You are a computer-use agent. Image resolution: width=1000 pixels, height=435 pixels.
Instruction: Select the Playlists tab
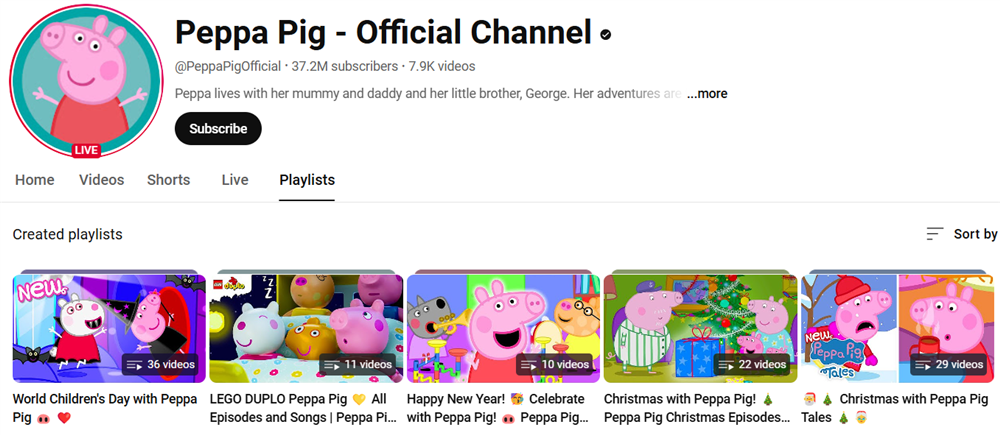(x=307, y=180)
